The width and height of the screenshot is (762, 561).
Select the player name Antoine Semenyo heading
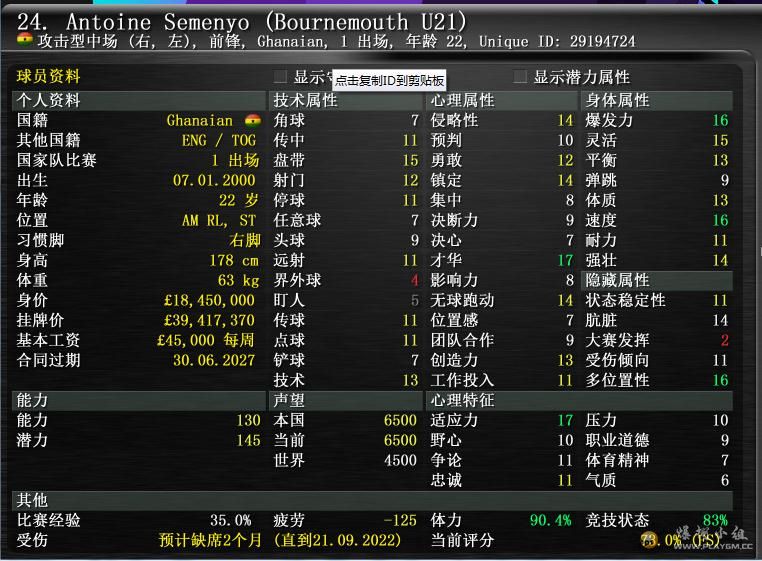pyautogui.click(x=157, y=22)
